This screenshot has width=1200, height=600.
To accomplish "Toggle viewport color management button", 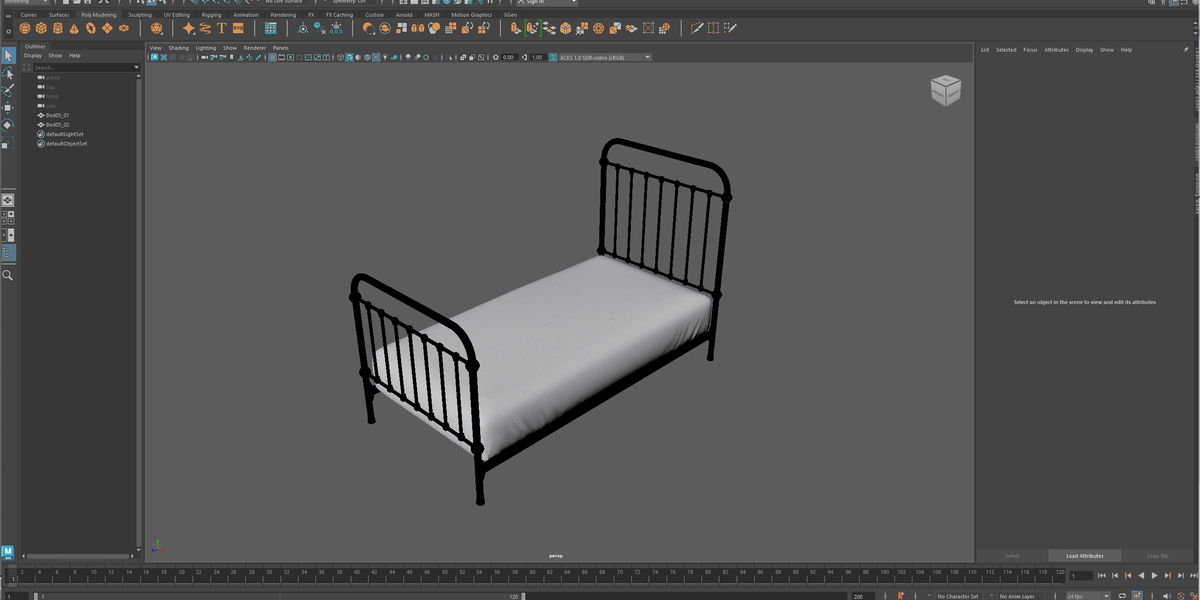I will point(551,57).
